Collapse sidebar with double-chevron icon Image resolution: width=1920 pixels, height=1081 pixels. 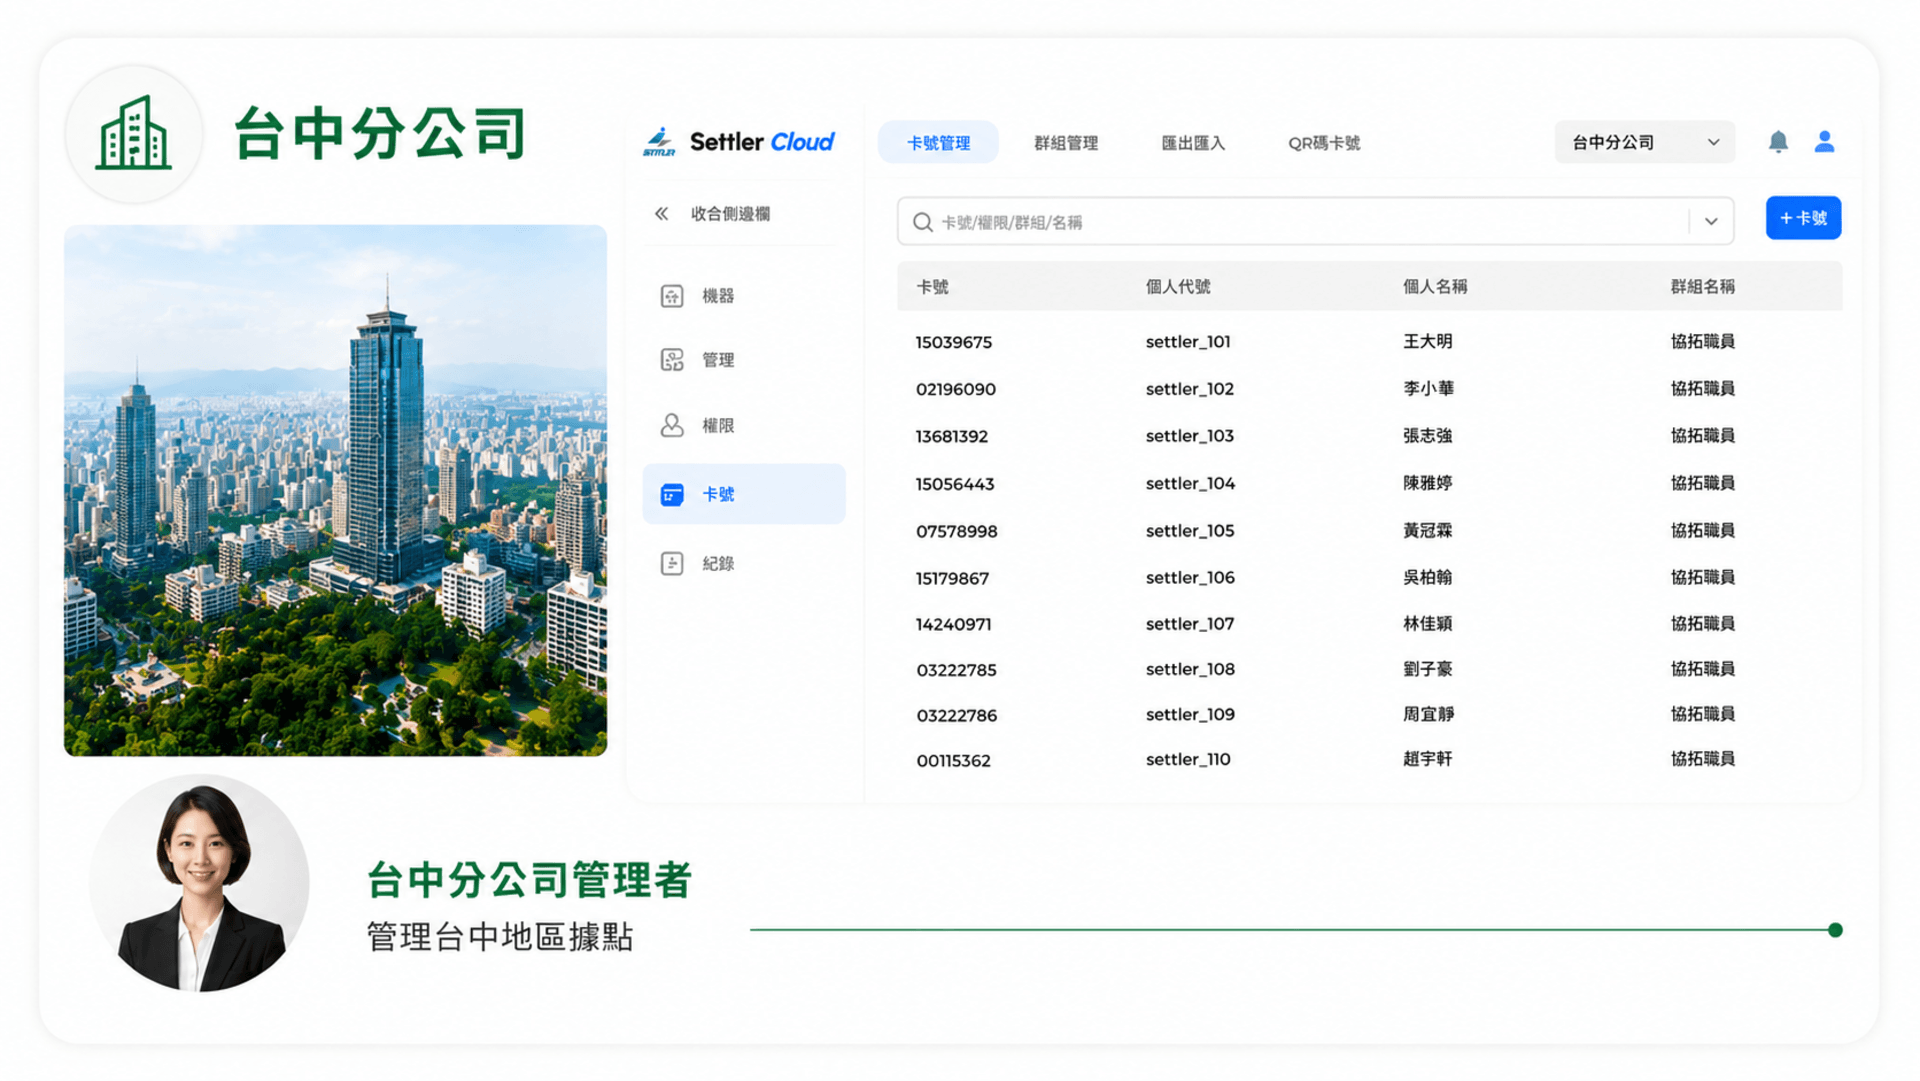tap(661, 214)
